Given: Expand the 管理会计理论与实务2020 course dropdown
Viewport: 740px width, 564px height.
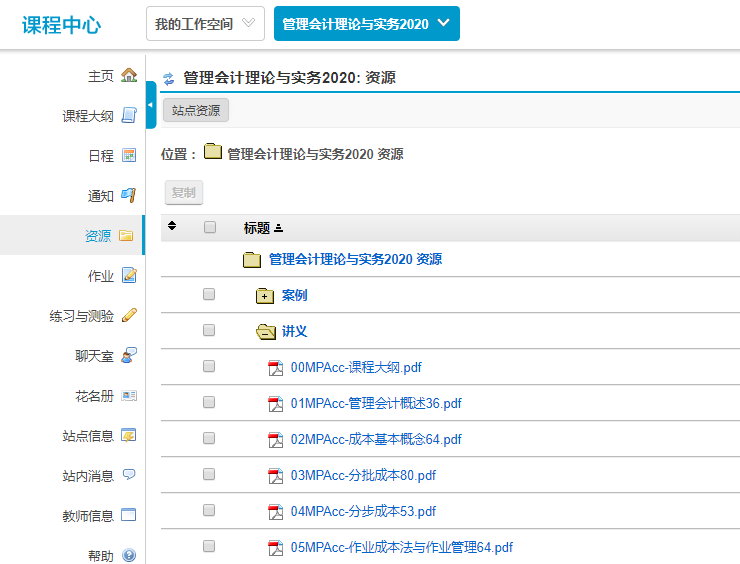Looking at the screenshot, I should pos(366,23).
